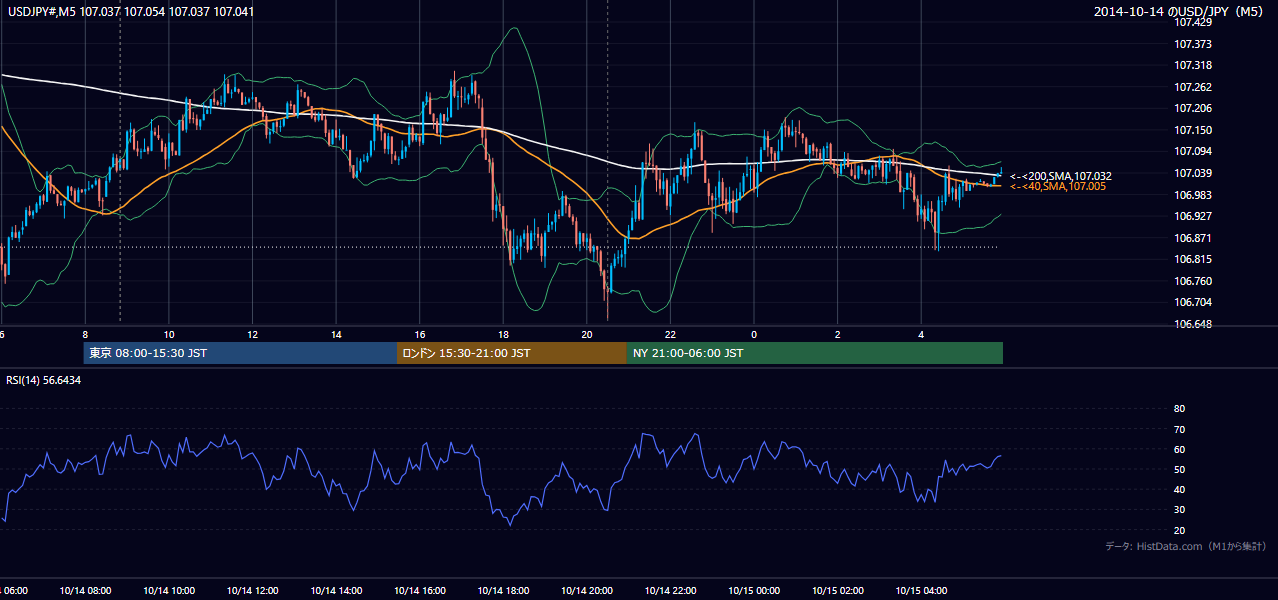Click the 10/14 20:00 time axis label
Screen dimensions: 1278x600
(x=586, y=590)
